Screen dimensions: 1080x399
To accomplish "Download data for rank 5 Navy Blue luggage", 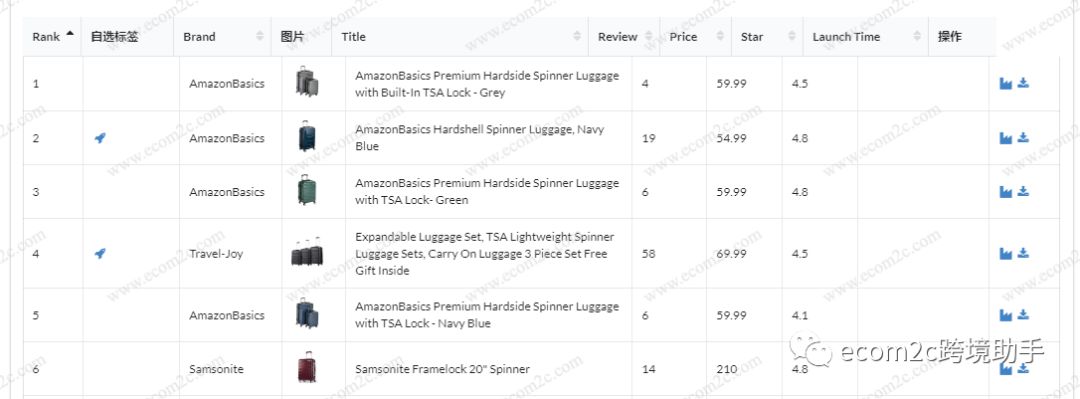I will pyautogui.click(x=1023, y=314).
